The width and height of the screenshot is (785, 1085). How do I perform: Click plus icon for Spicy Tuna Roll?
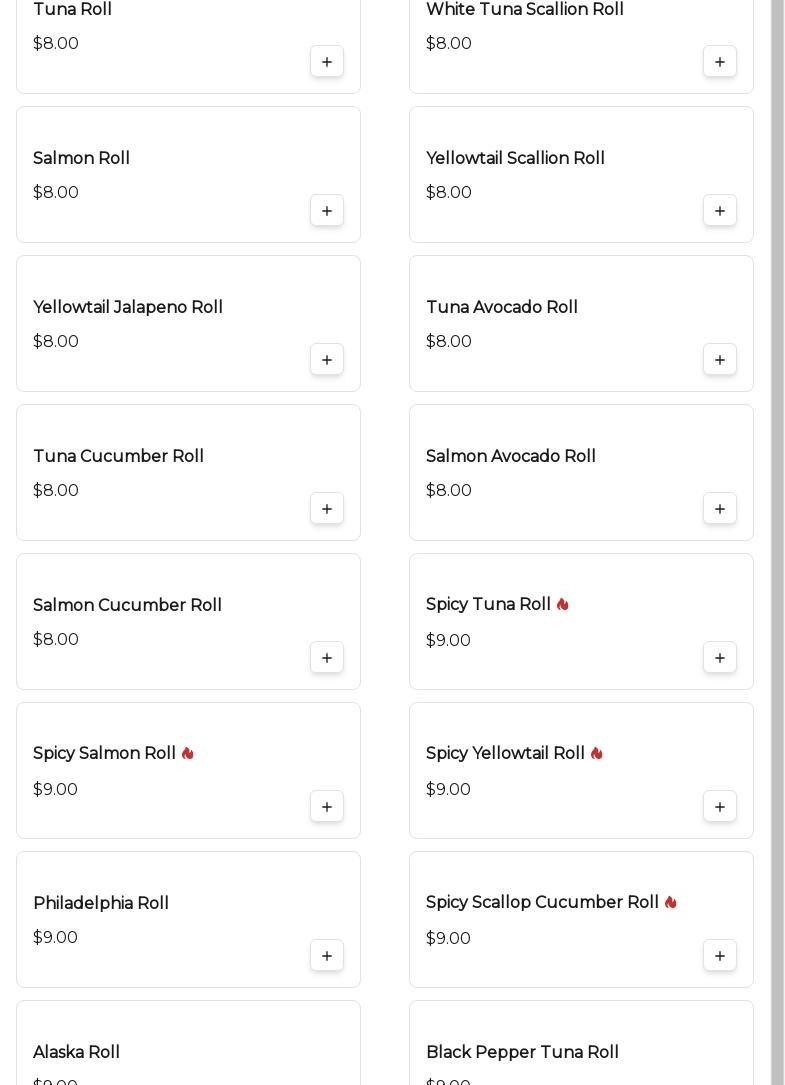(720, 658)
